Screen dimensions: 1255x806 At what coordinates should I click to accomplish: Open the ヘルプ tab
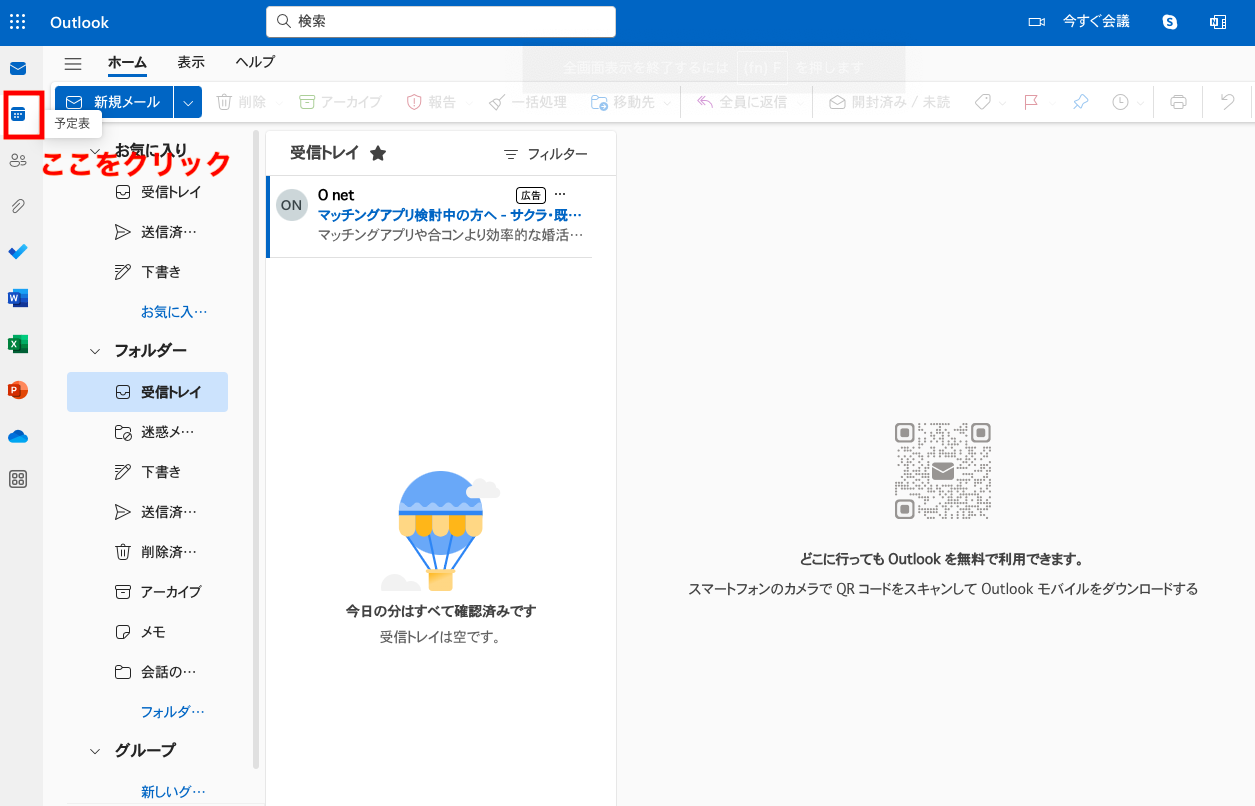[x=254, y=62]
